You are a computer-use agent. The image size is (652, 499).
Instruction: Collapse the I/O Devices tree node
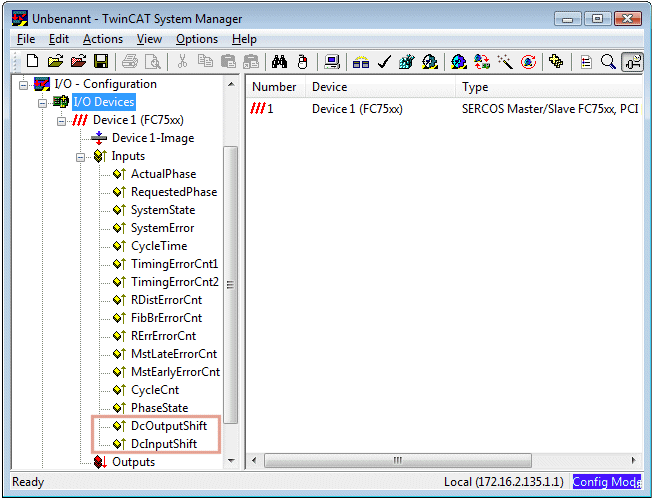click(42, 103)
